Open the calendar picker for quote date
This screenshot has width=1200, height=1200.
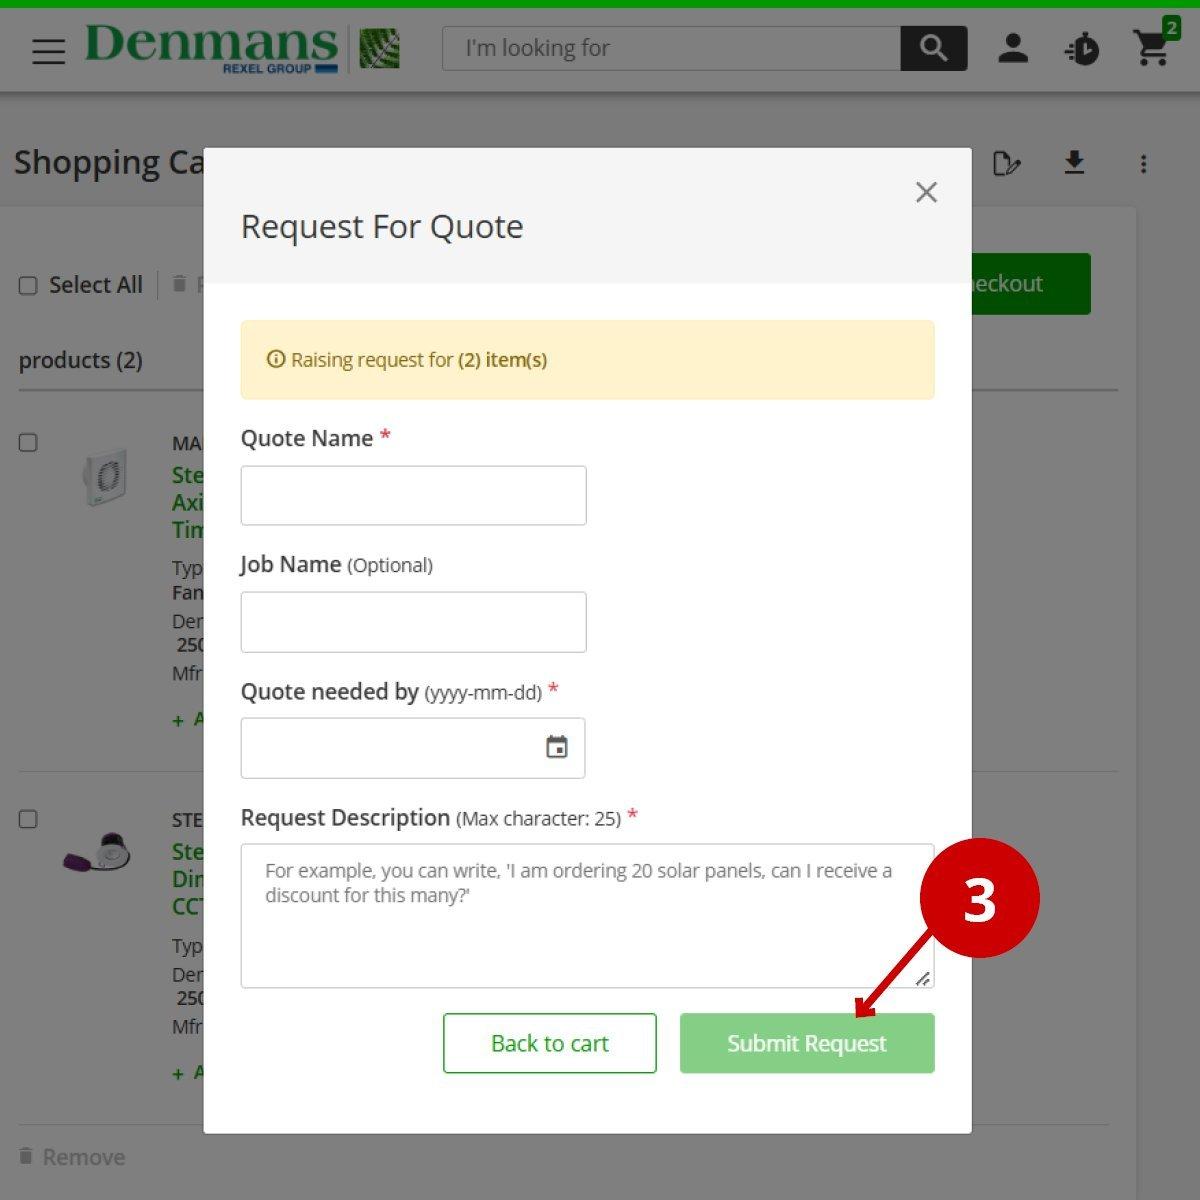[556, 747]
